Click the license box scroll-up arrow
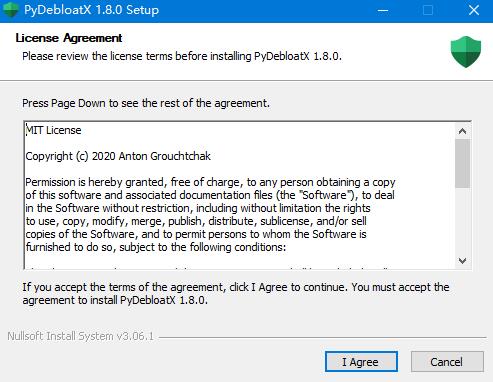Image resolution: width=493 pixels, height=382 pixels. pyautogui.click(x=462, y=131)
